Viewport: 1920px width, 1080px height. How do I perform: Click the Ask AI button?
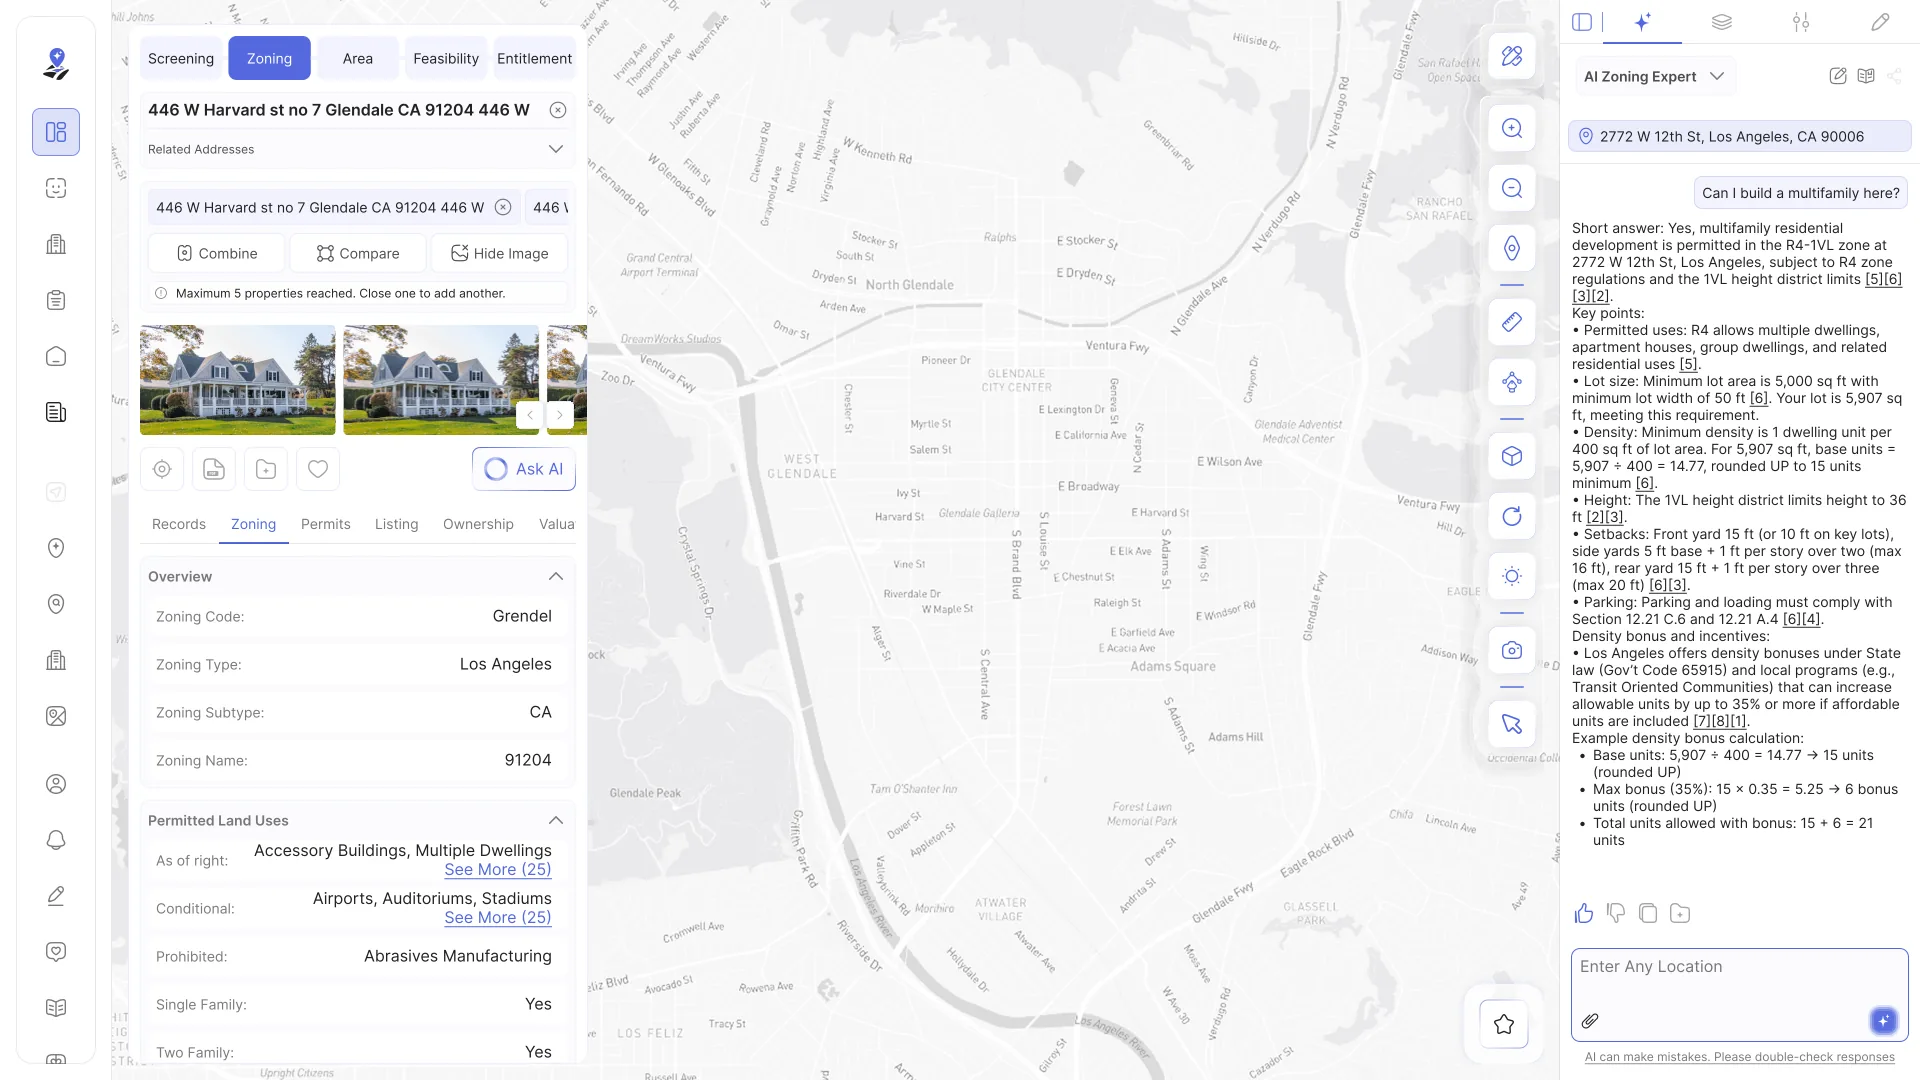pyautogui.click(x=524, y=469)
